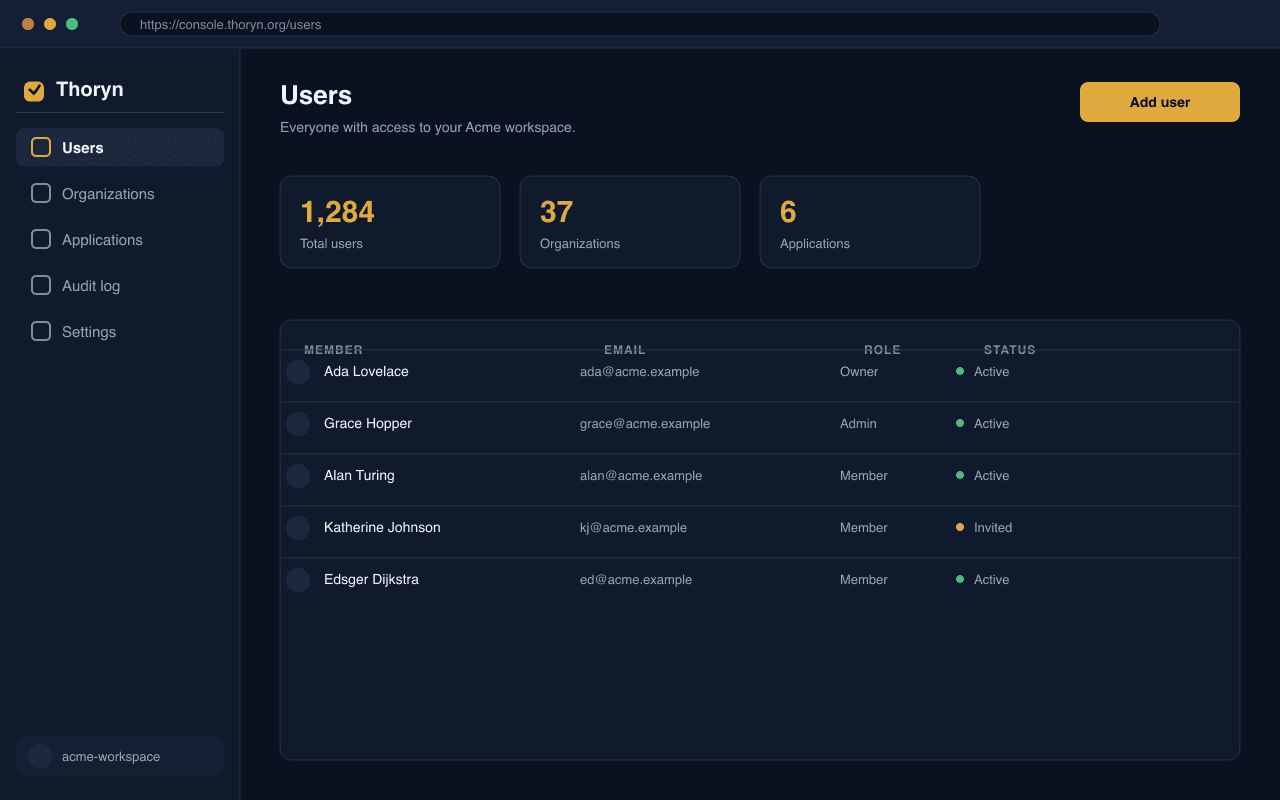The width and height of the screenshot is (1280, 800).
Task: Click the Applications stat card showing 6
Action: tap(870, 222)
